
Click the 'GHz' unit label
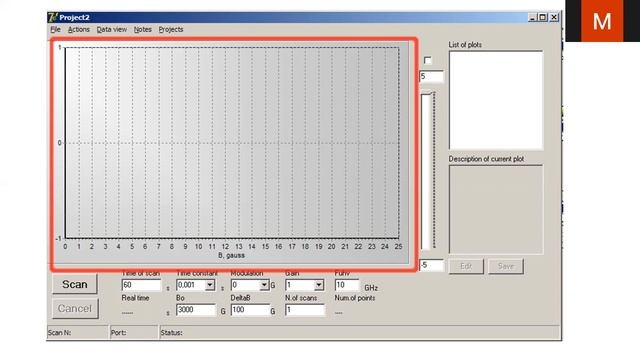(371, 288)
